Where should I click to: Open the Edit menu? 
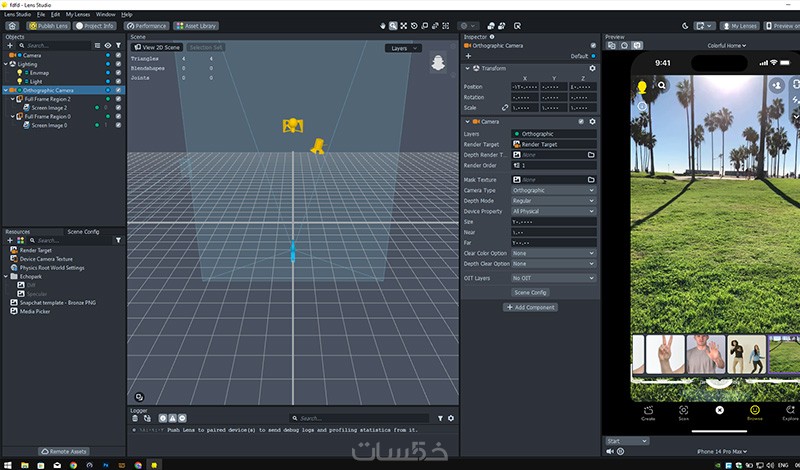[55, 15]
